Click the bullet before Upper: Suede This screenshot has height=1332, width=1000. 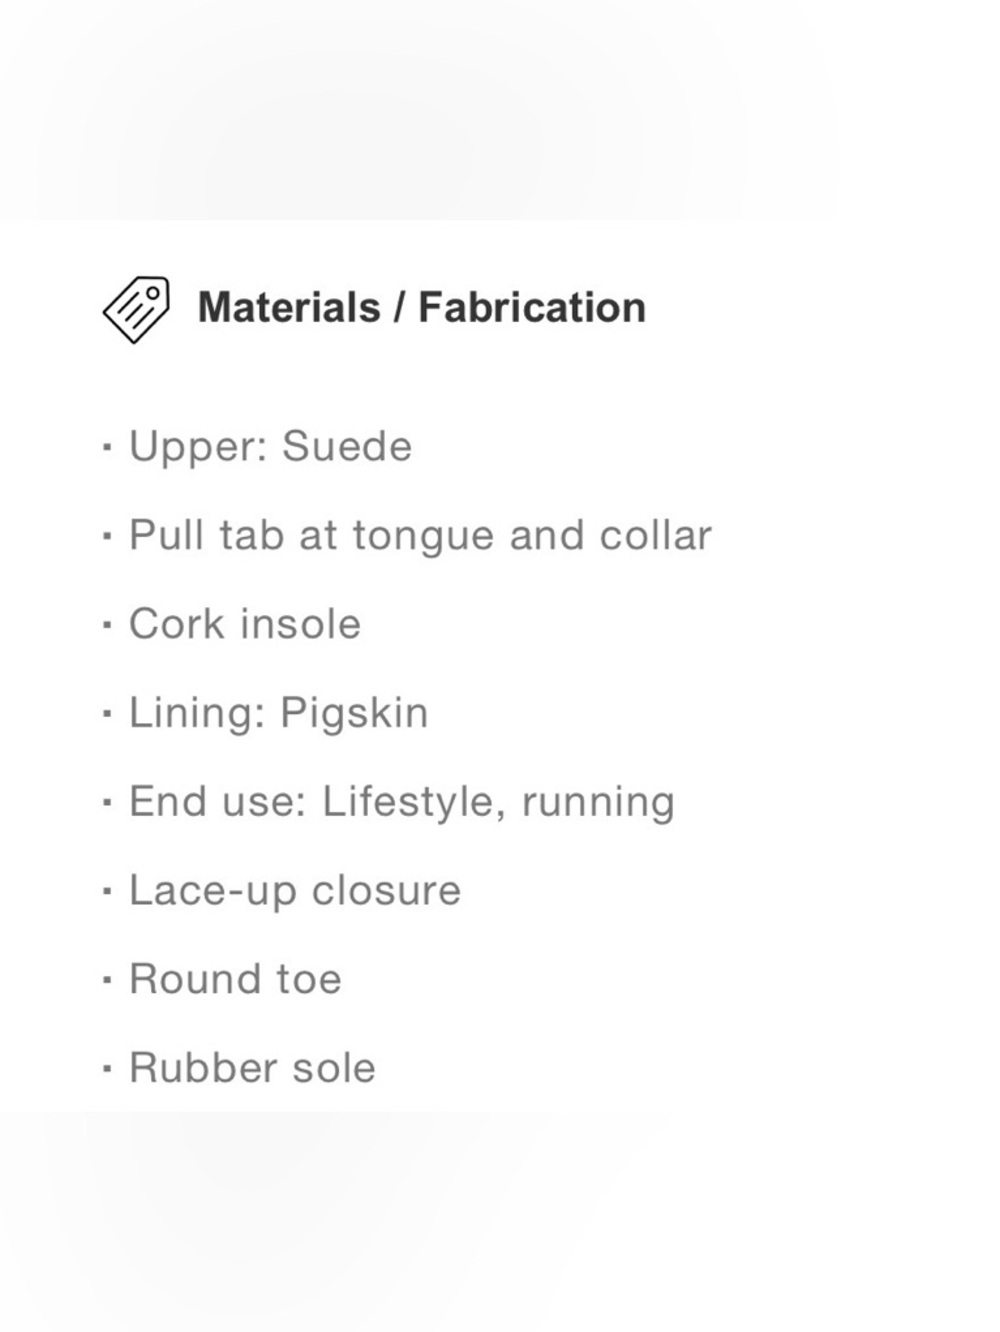pyautogui.click(x=107, y=448)
